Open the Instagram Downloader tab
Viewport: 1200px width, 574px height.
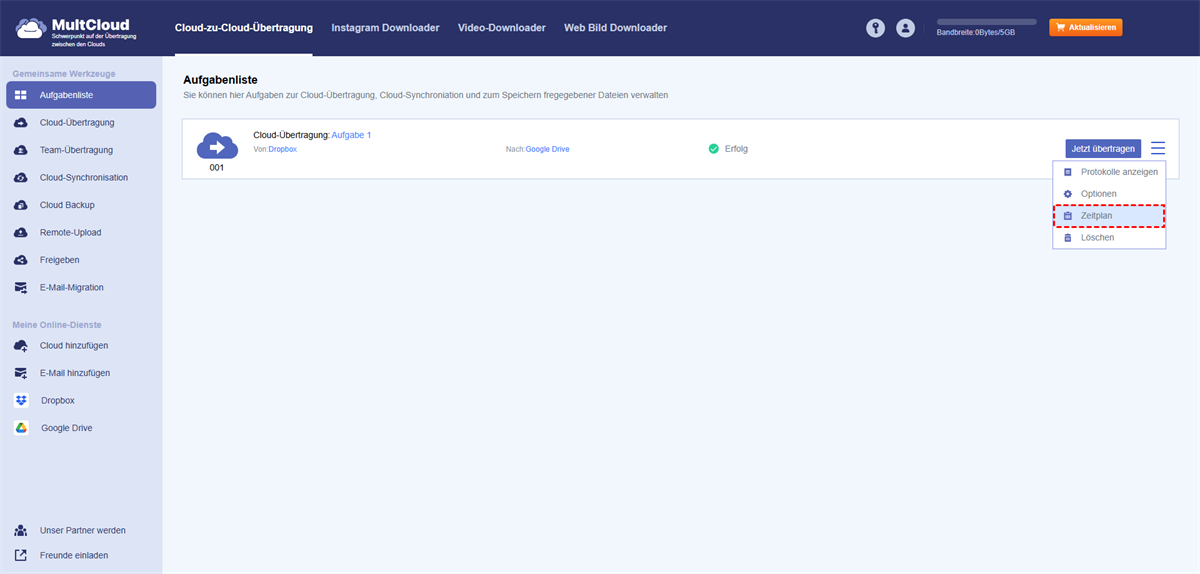click(x=385, y=28)
